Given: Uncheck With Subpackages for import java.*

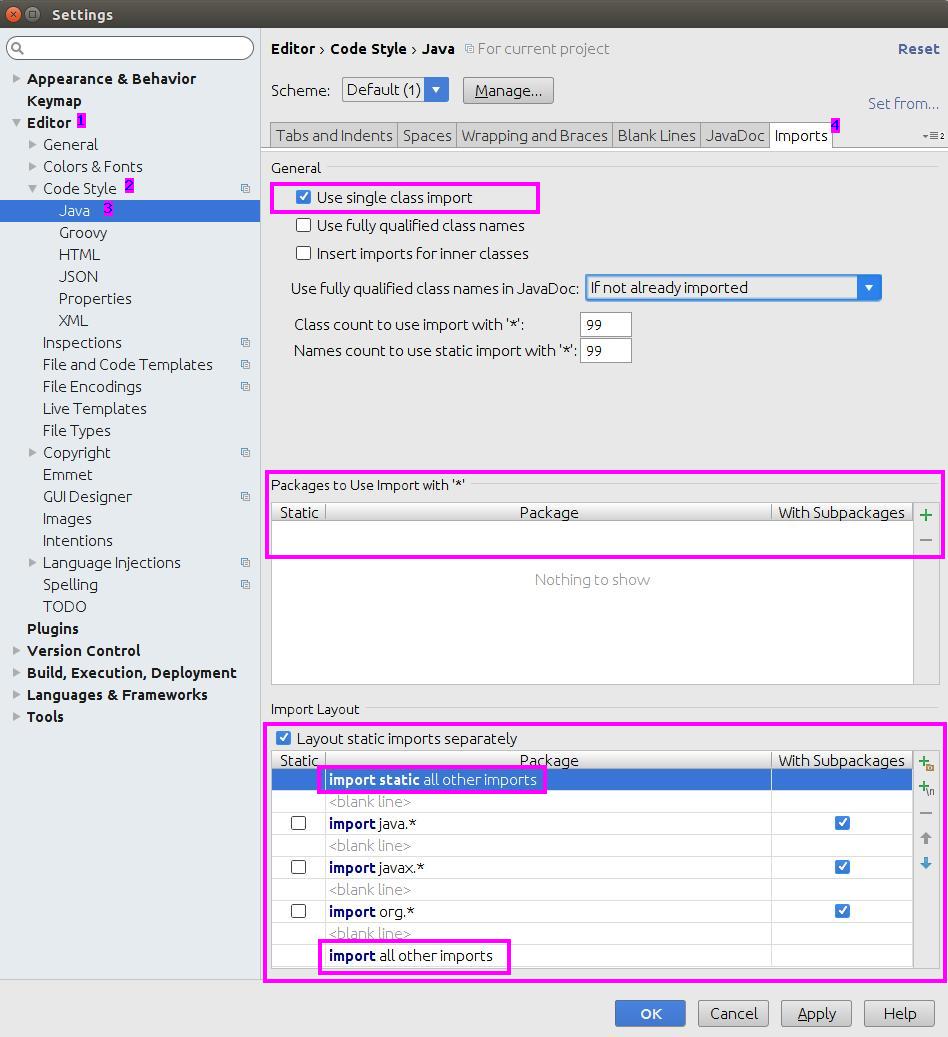Looking at the screenshot, I should (842, 823).
